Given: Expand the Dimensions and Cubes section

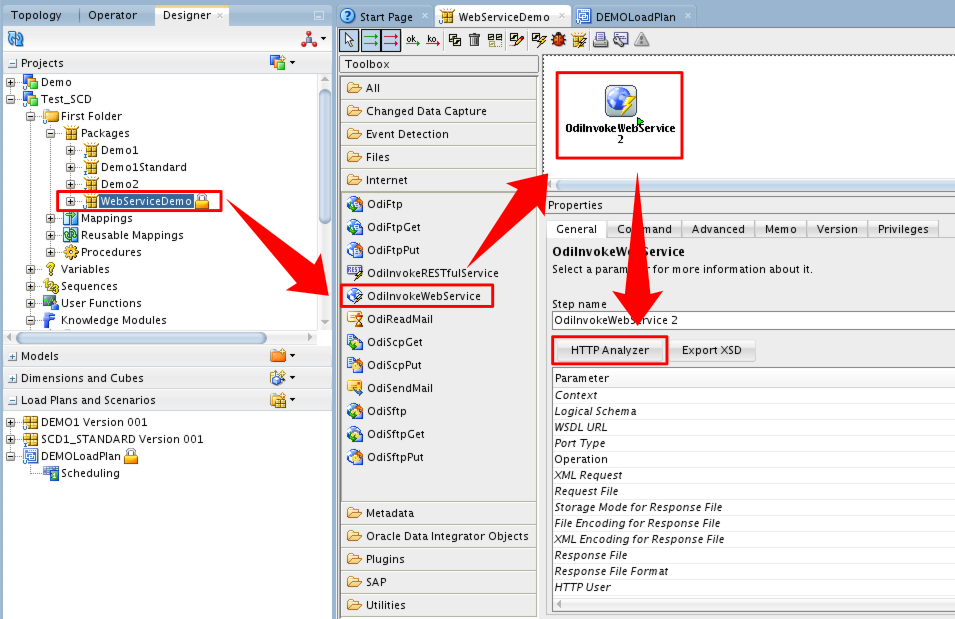Looking at the screenshot, I should [x=13, y=378].
